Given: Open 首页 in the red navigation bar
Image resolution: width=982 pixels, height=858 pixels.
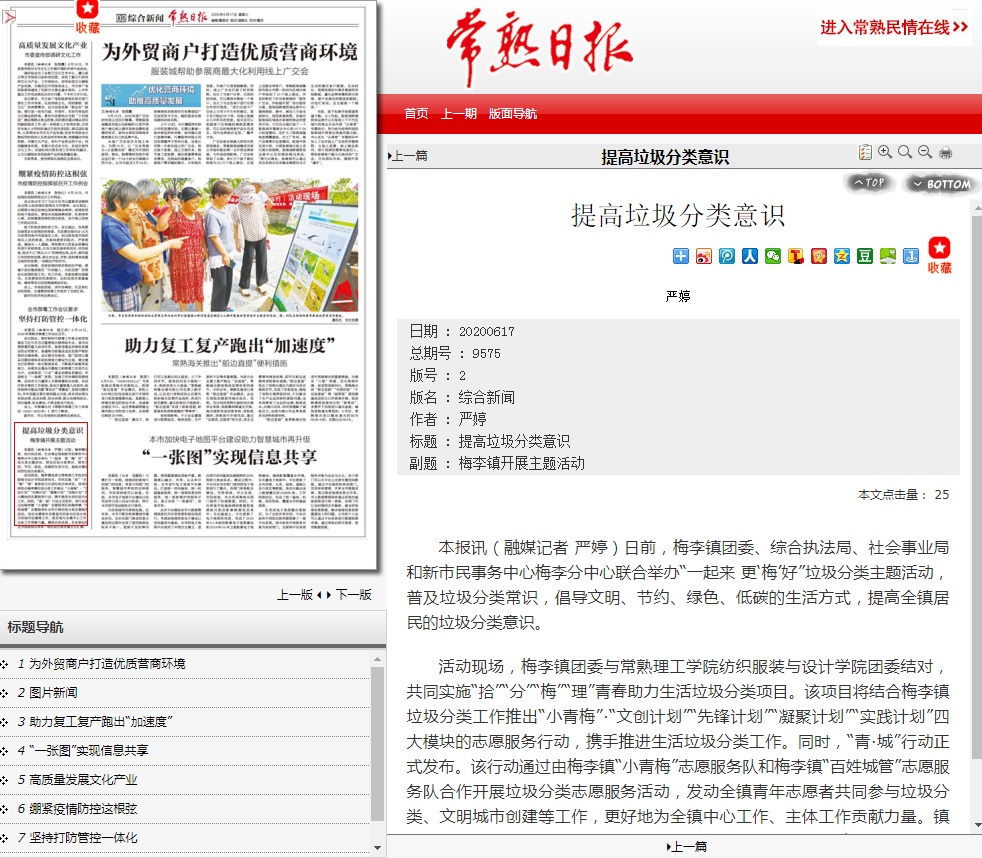Looking at the screenshot, I should 416,113.
